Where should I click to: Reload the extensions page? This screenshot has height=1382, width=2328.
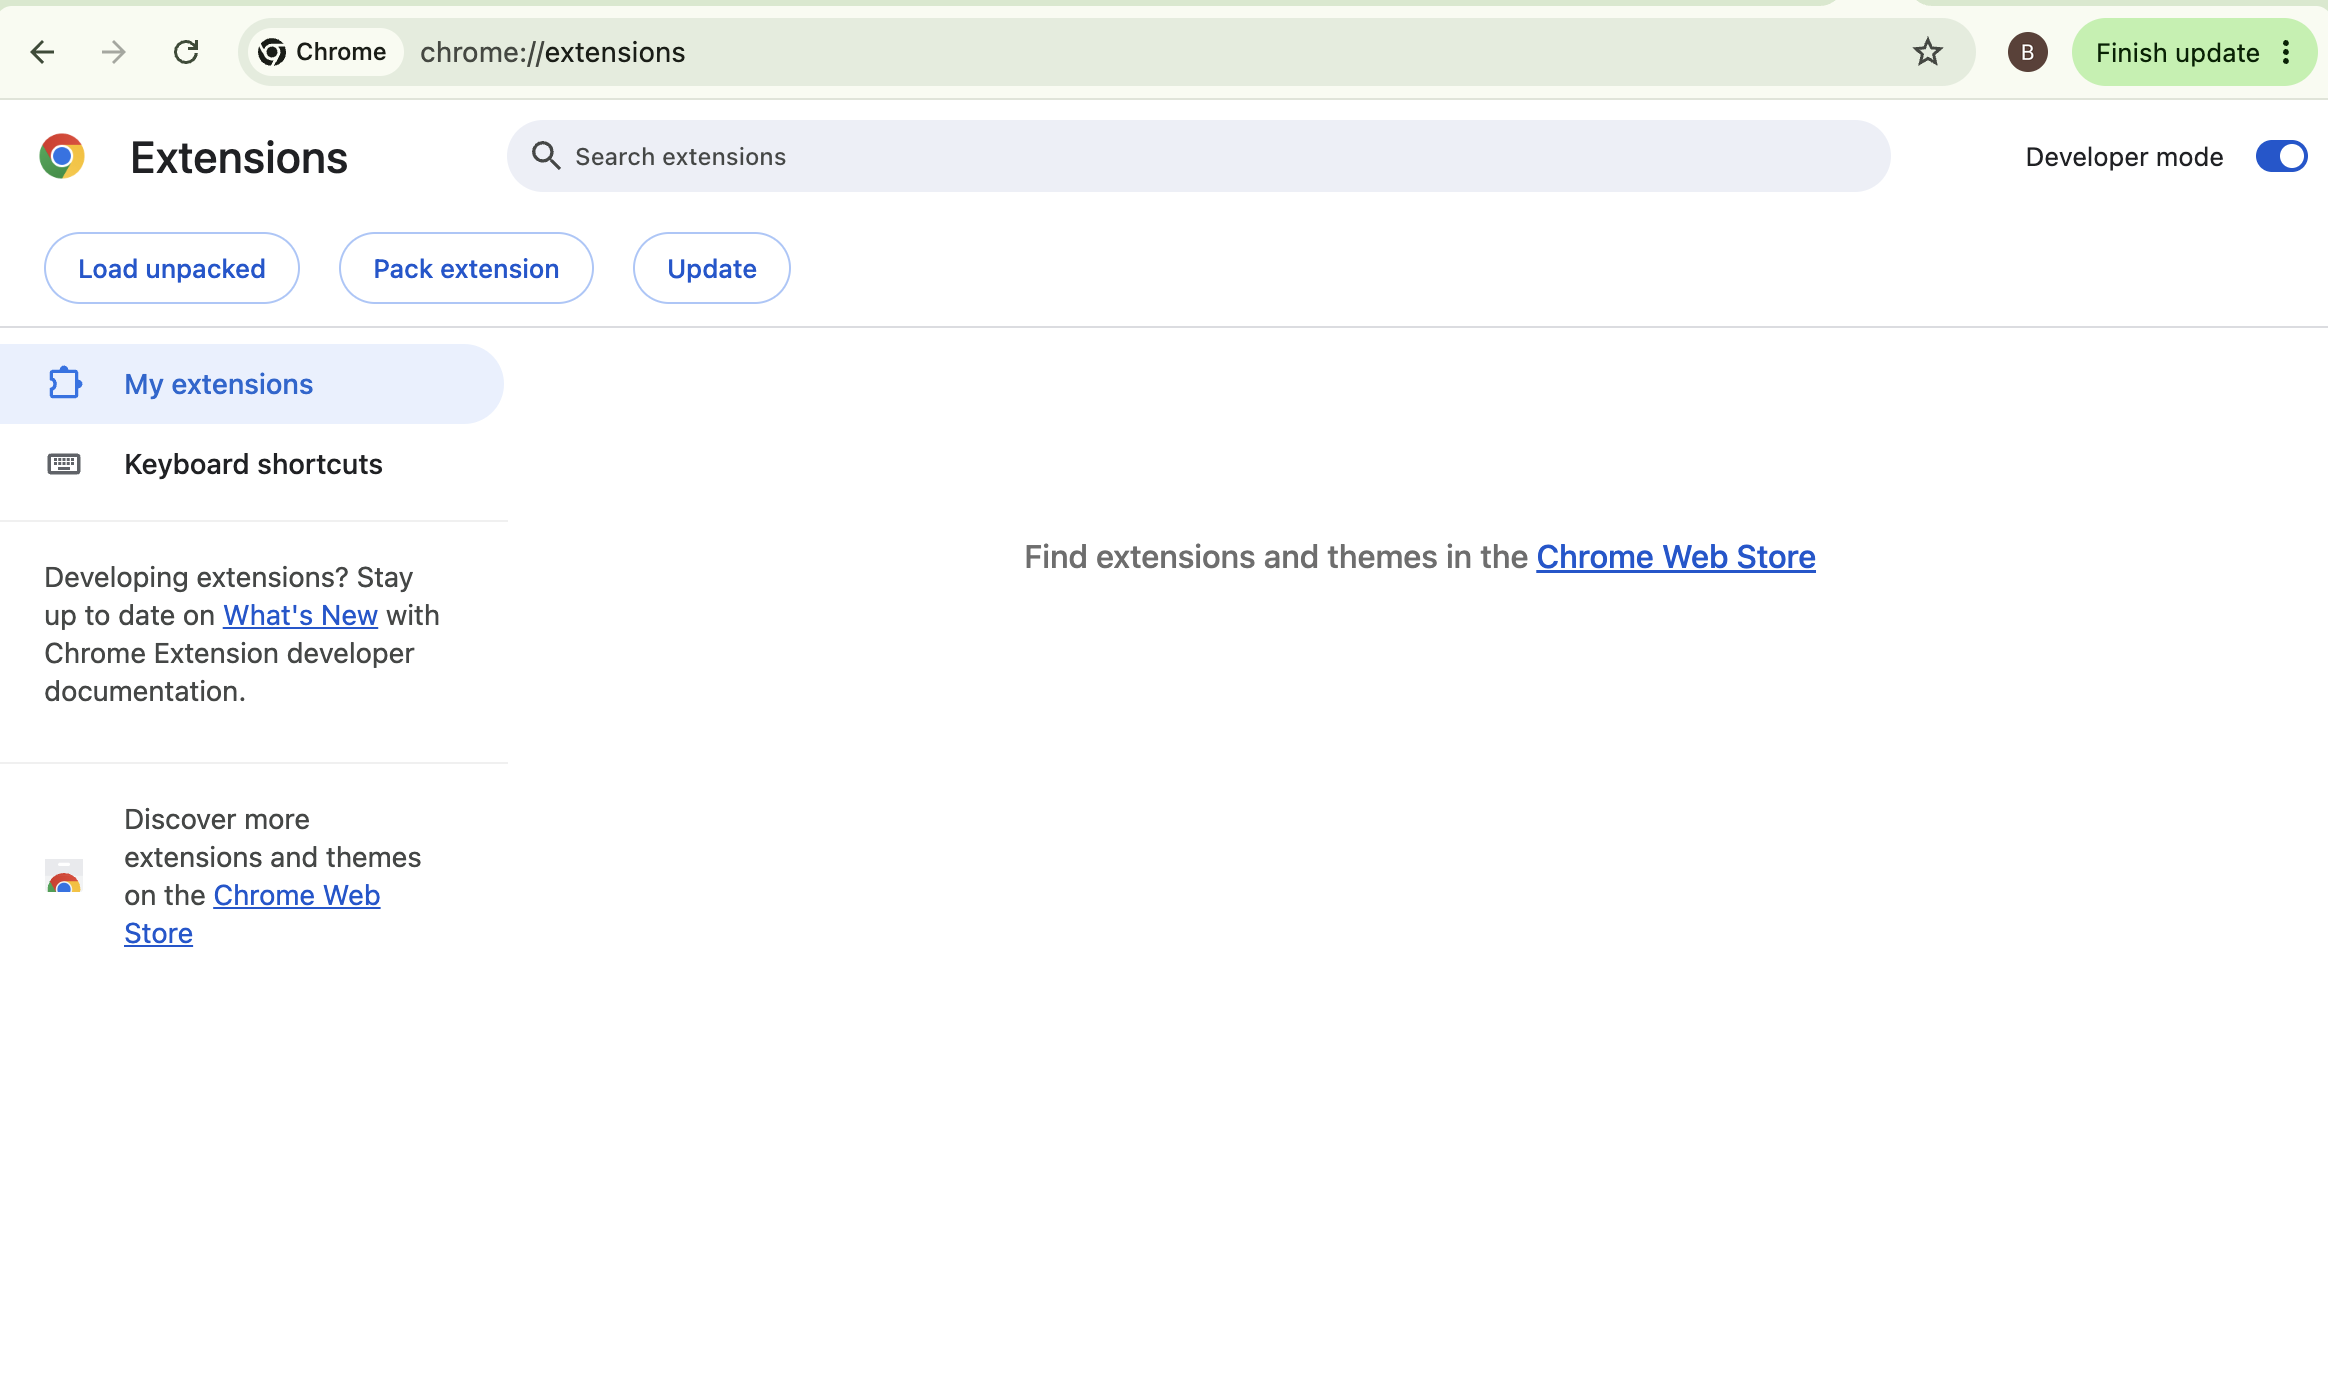tap(186, 52)
